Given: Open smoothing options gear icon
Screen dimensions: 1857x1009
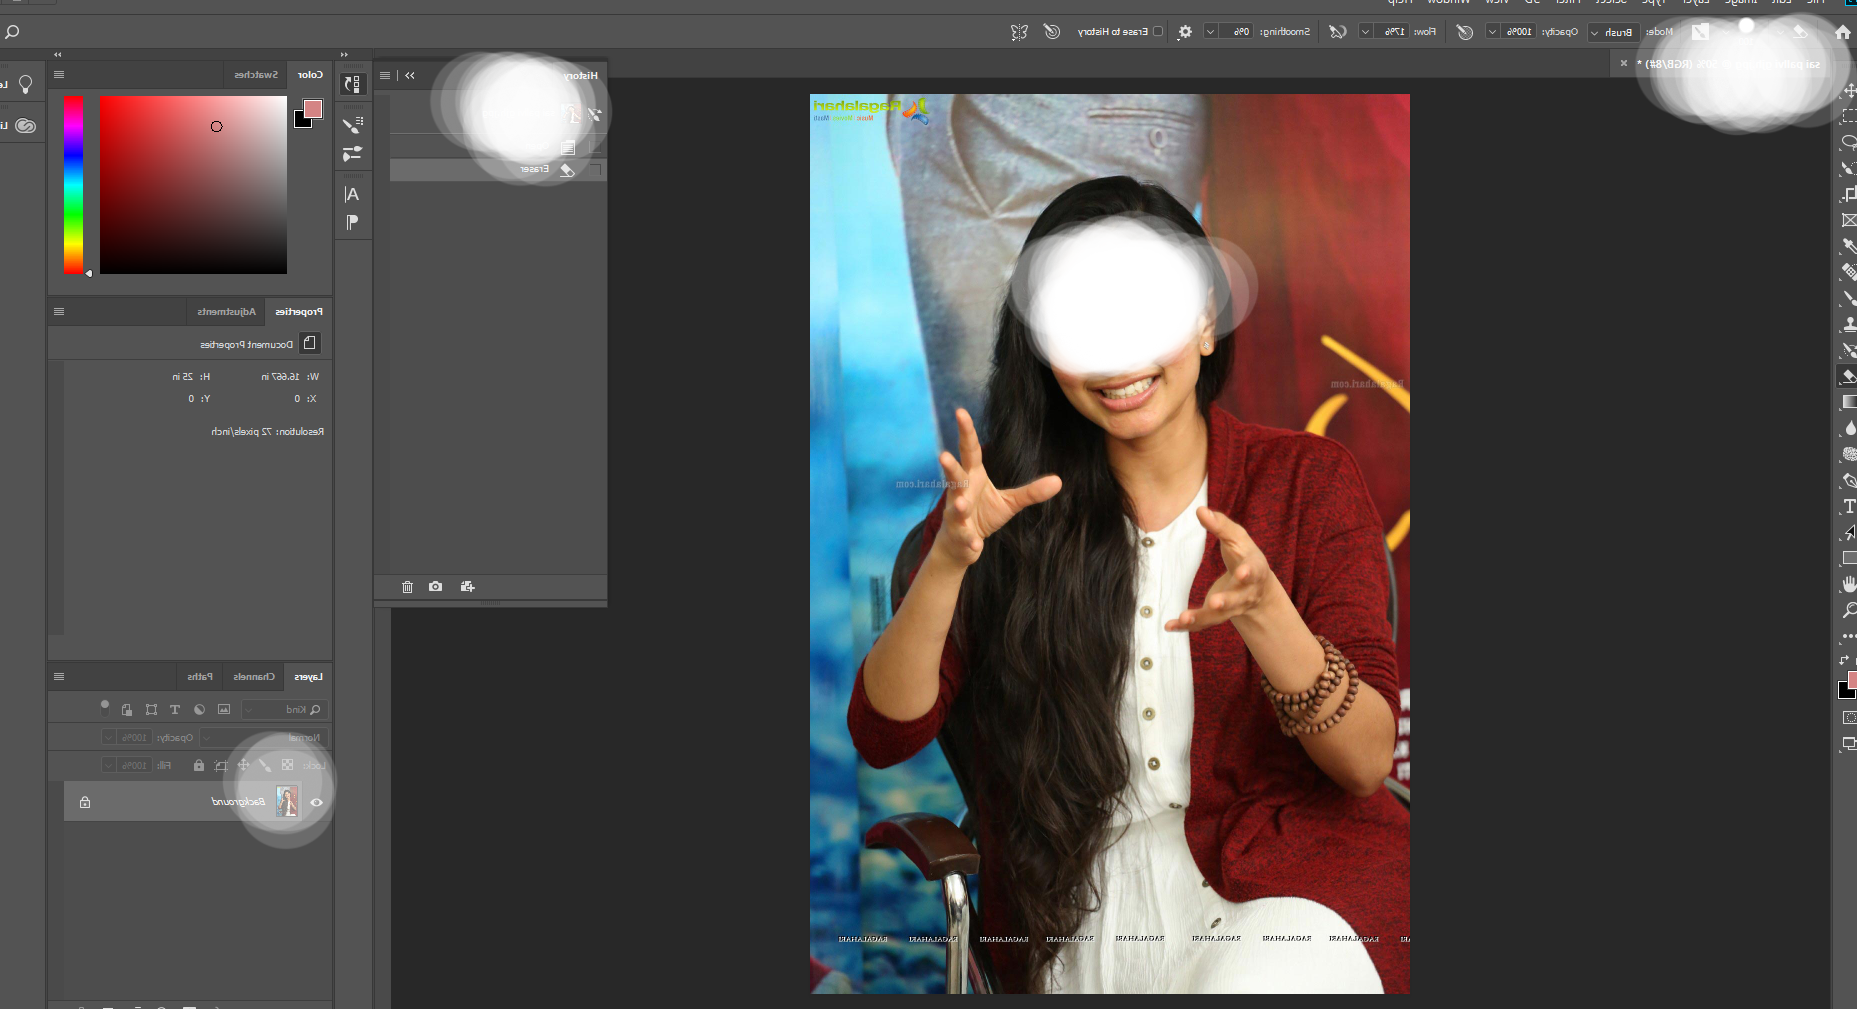Looking at the screenshot, I should click(x=1185, y=32).
